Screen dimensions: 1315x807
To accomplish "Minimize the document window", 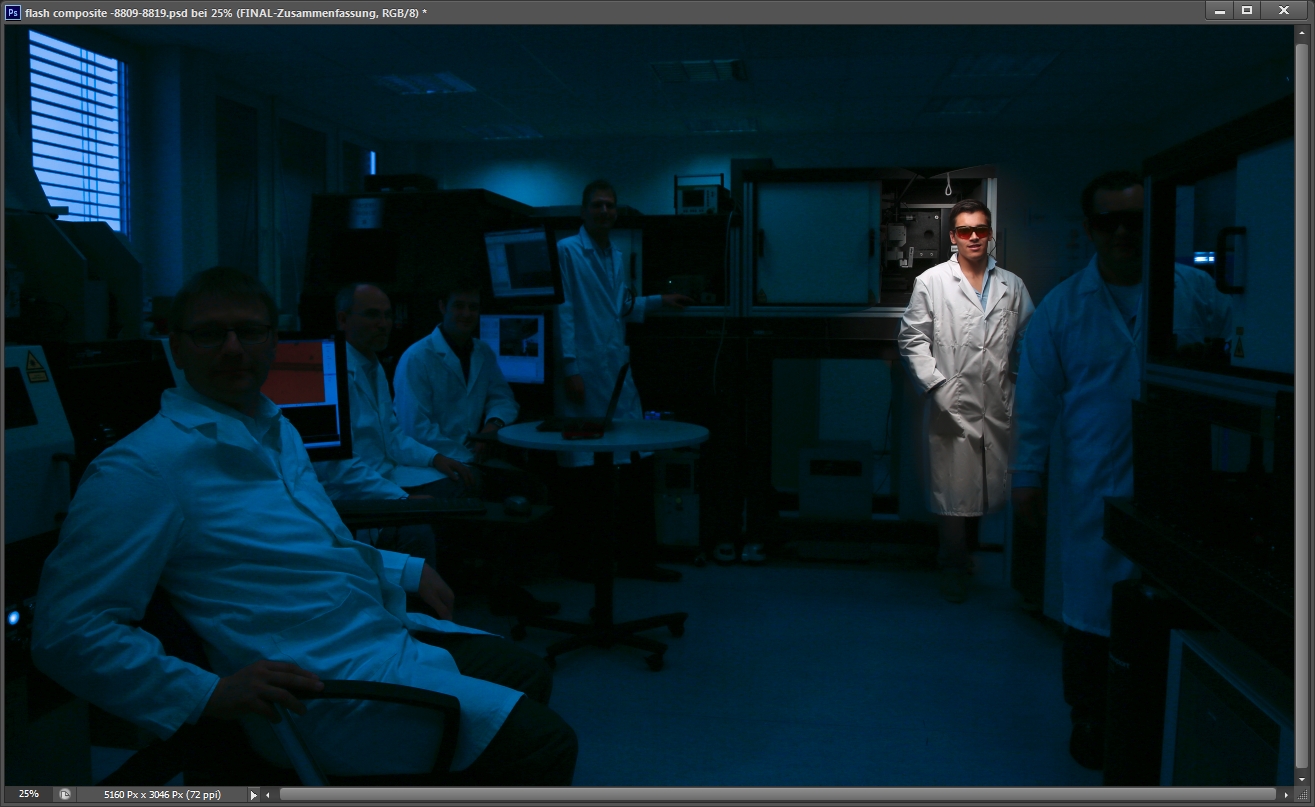I will coord(1220,11).
